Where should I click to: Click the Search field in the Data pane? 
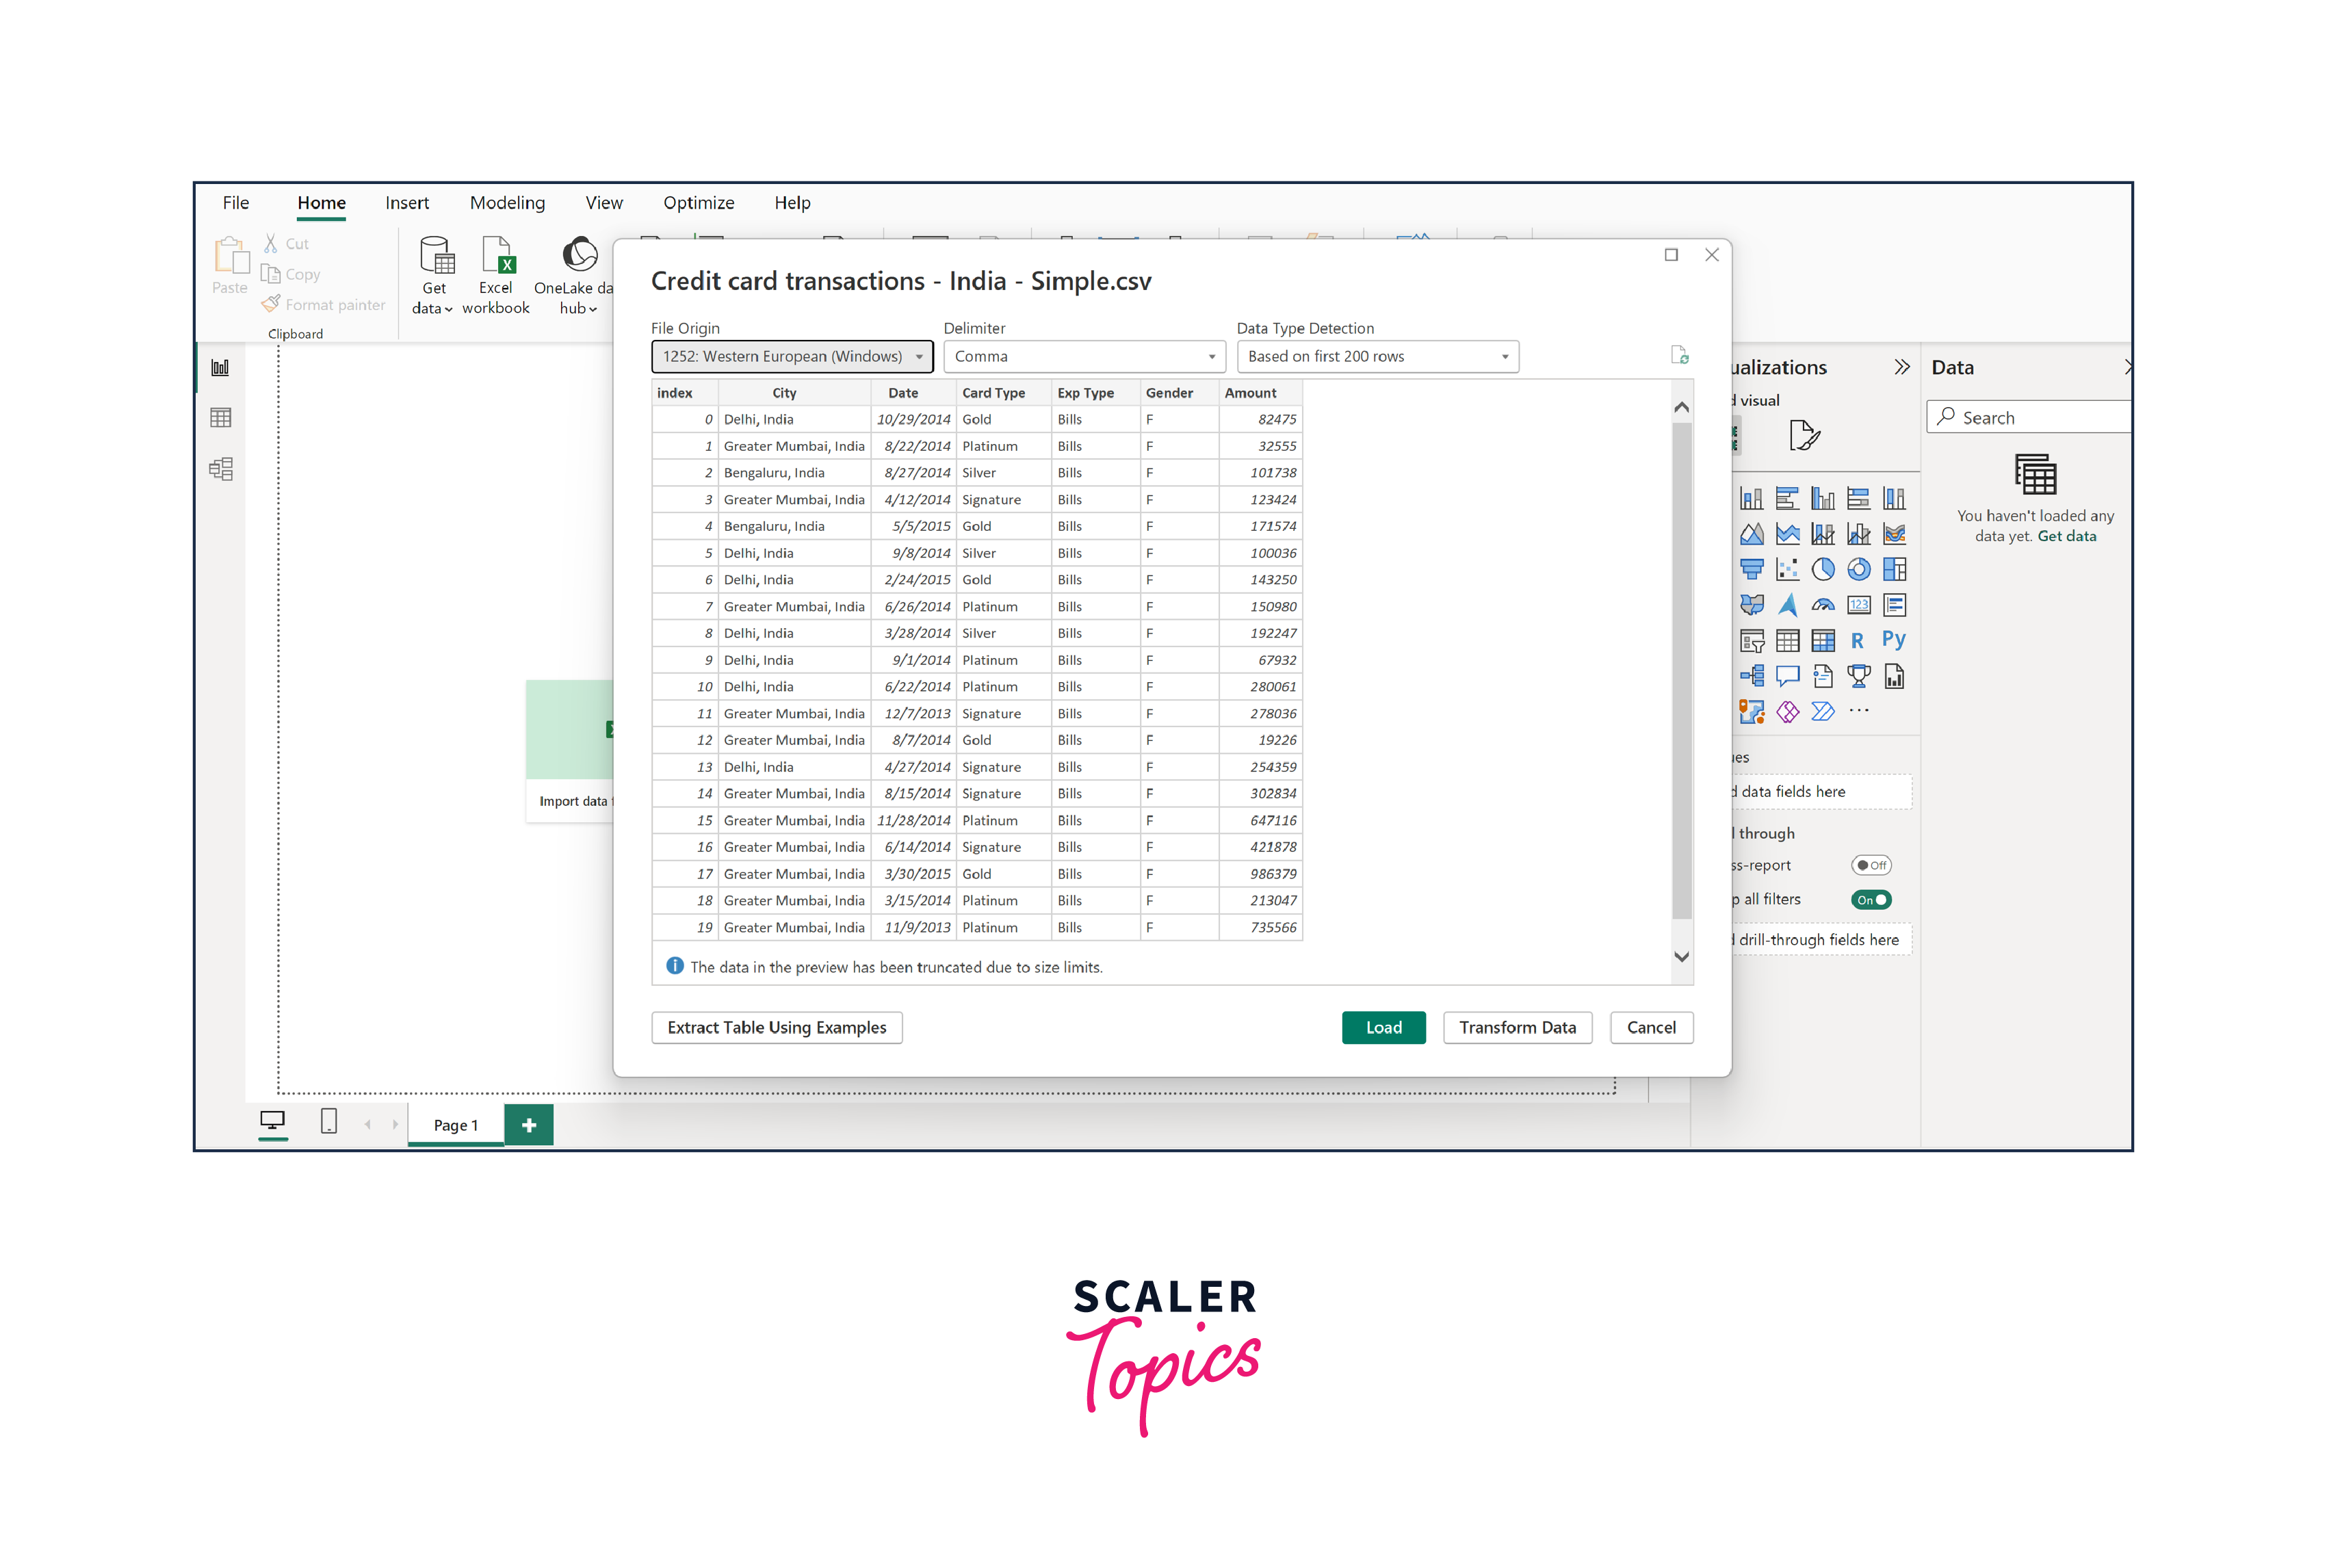pyautogui.click(x=2028, y=416)
